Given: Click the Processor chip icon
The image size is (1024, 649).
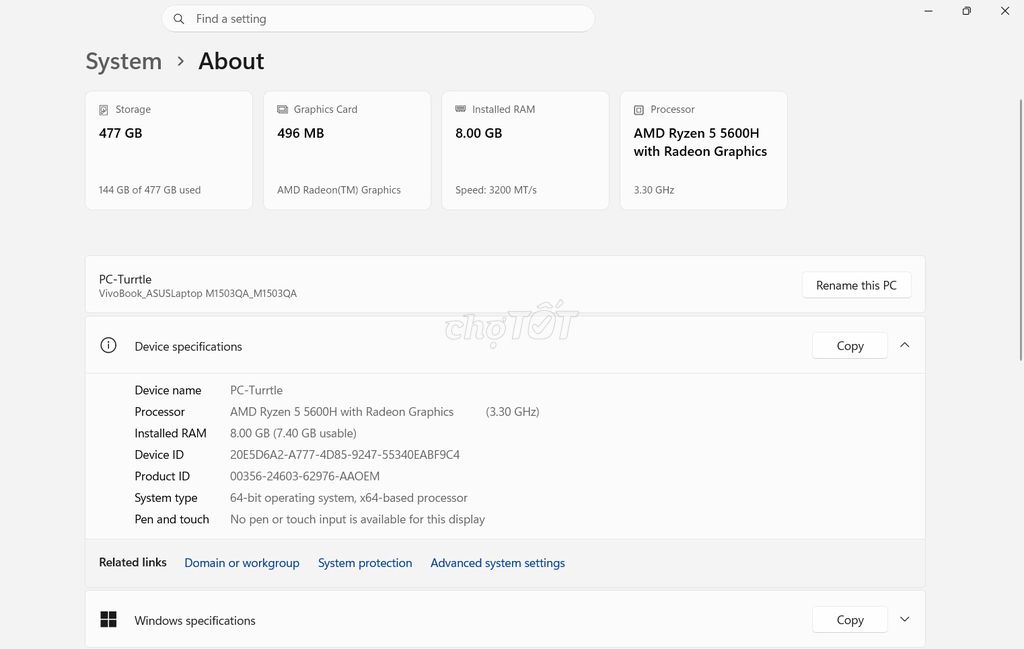Looking at the screenshot, I should (x=638, y=109).
